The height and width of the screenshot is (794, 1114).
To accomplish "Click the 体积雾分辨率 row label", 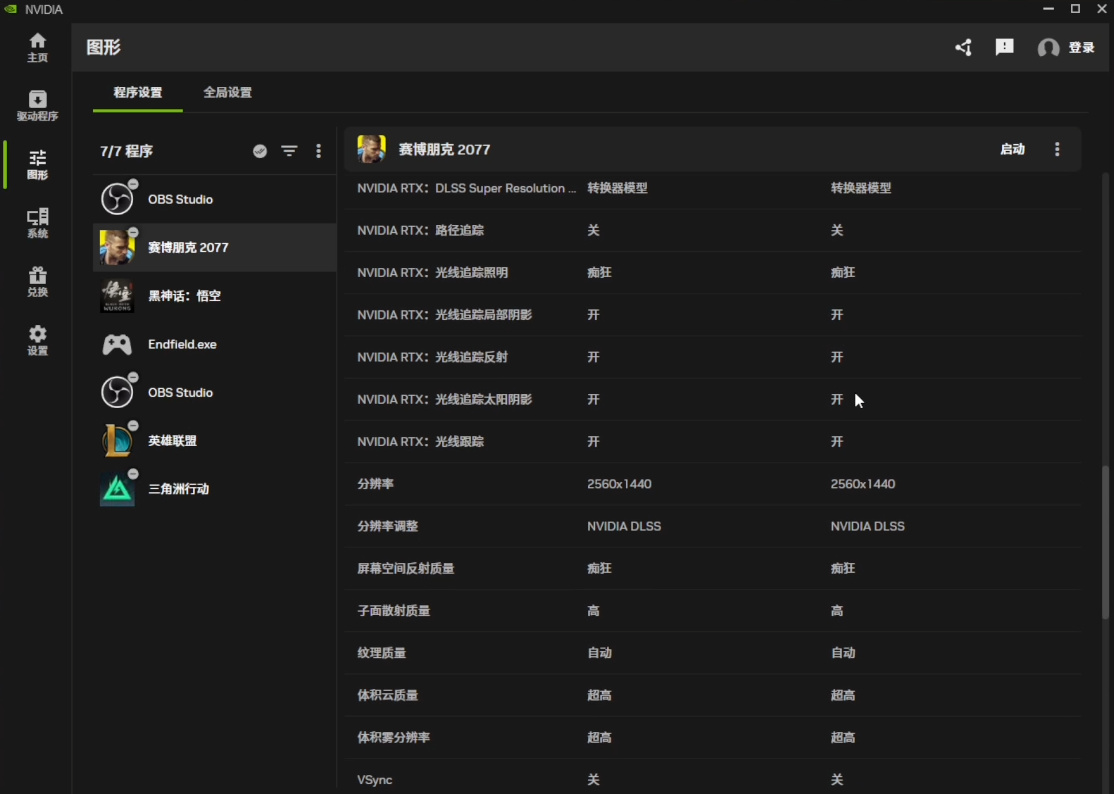I will (x=394, y=737).
